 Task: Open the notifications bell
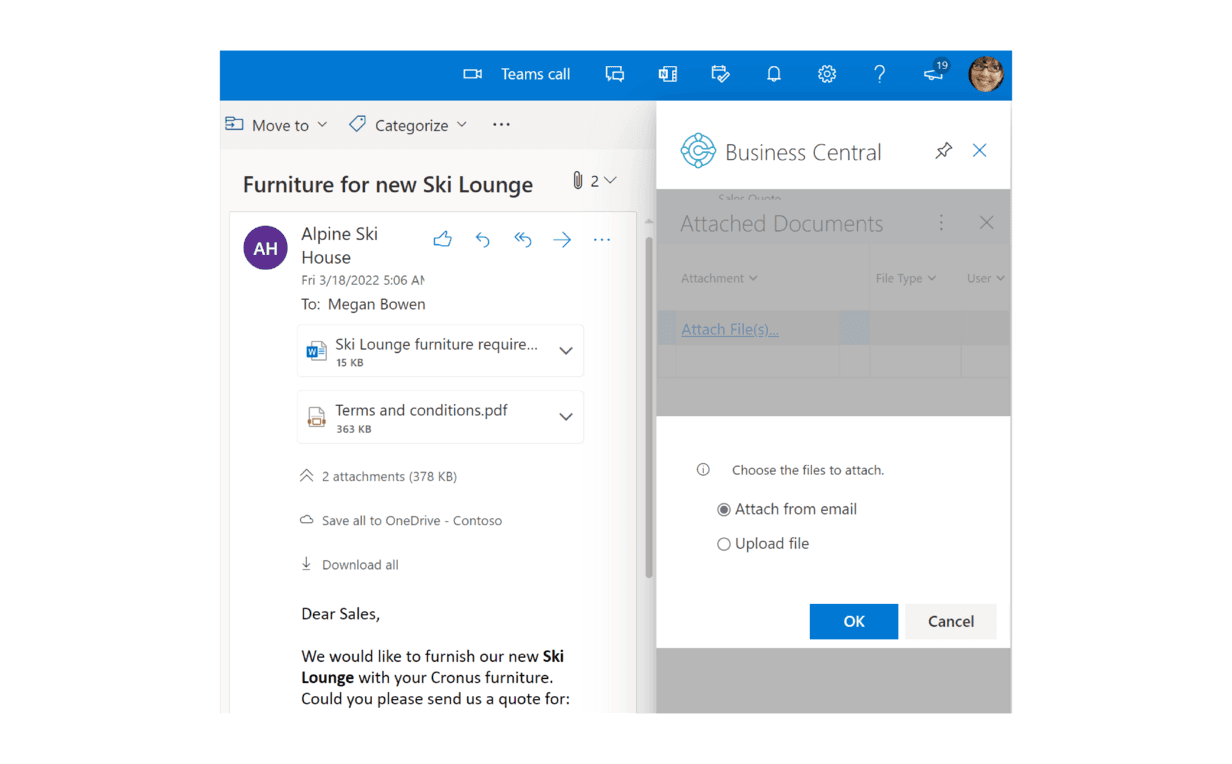tap(773, 74)
